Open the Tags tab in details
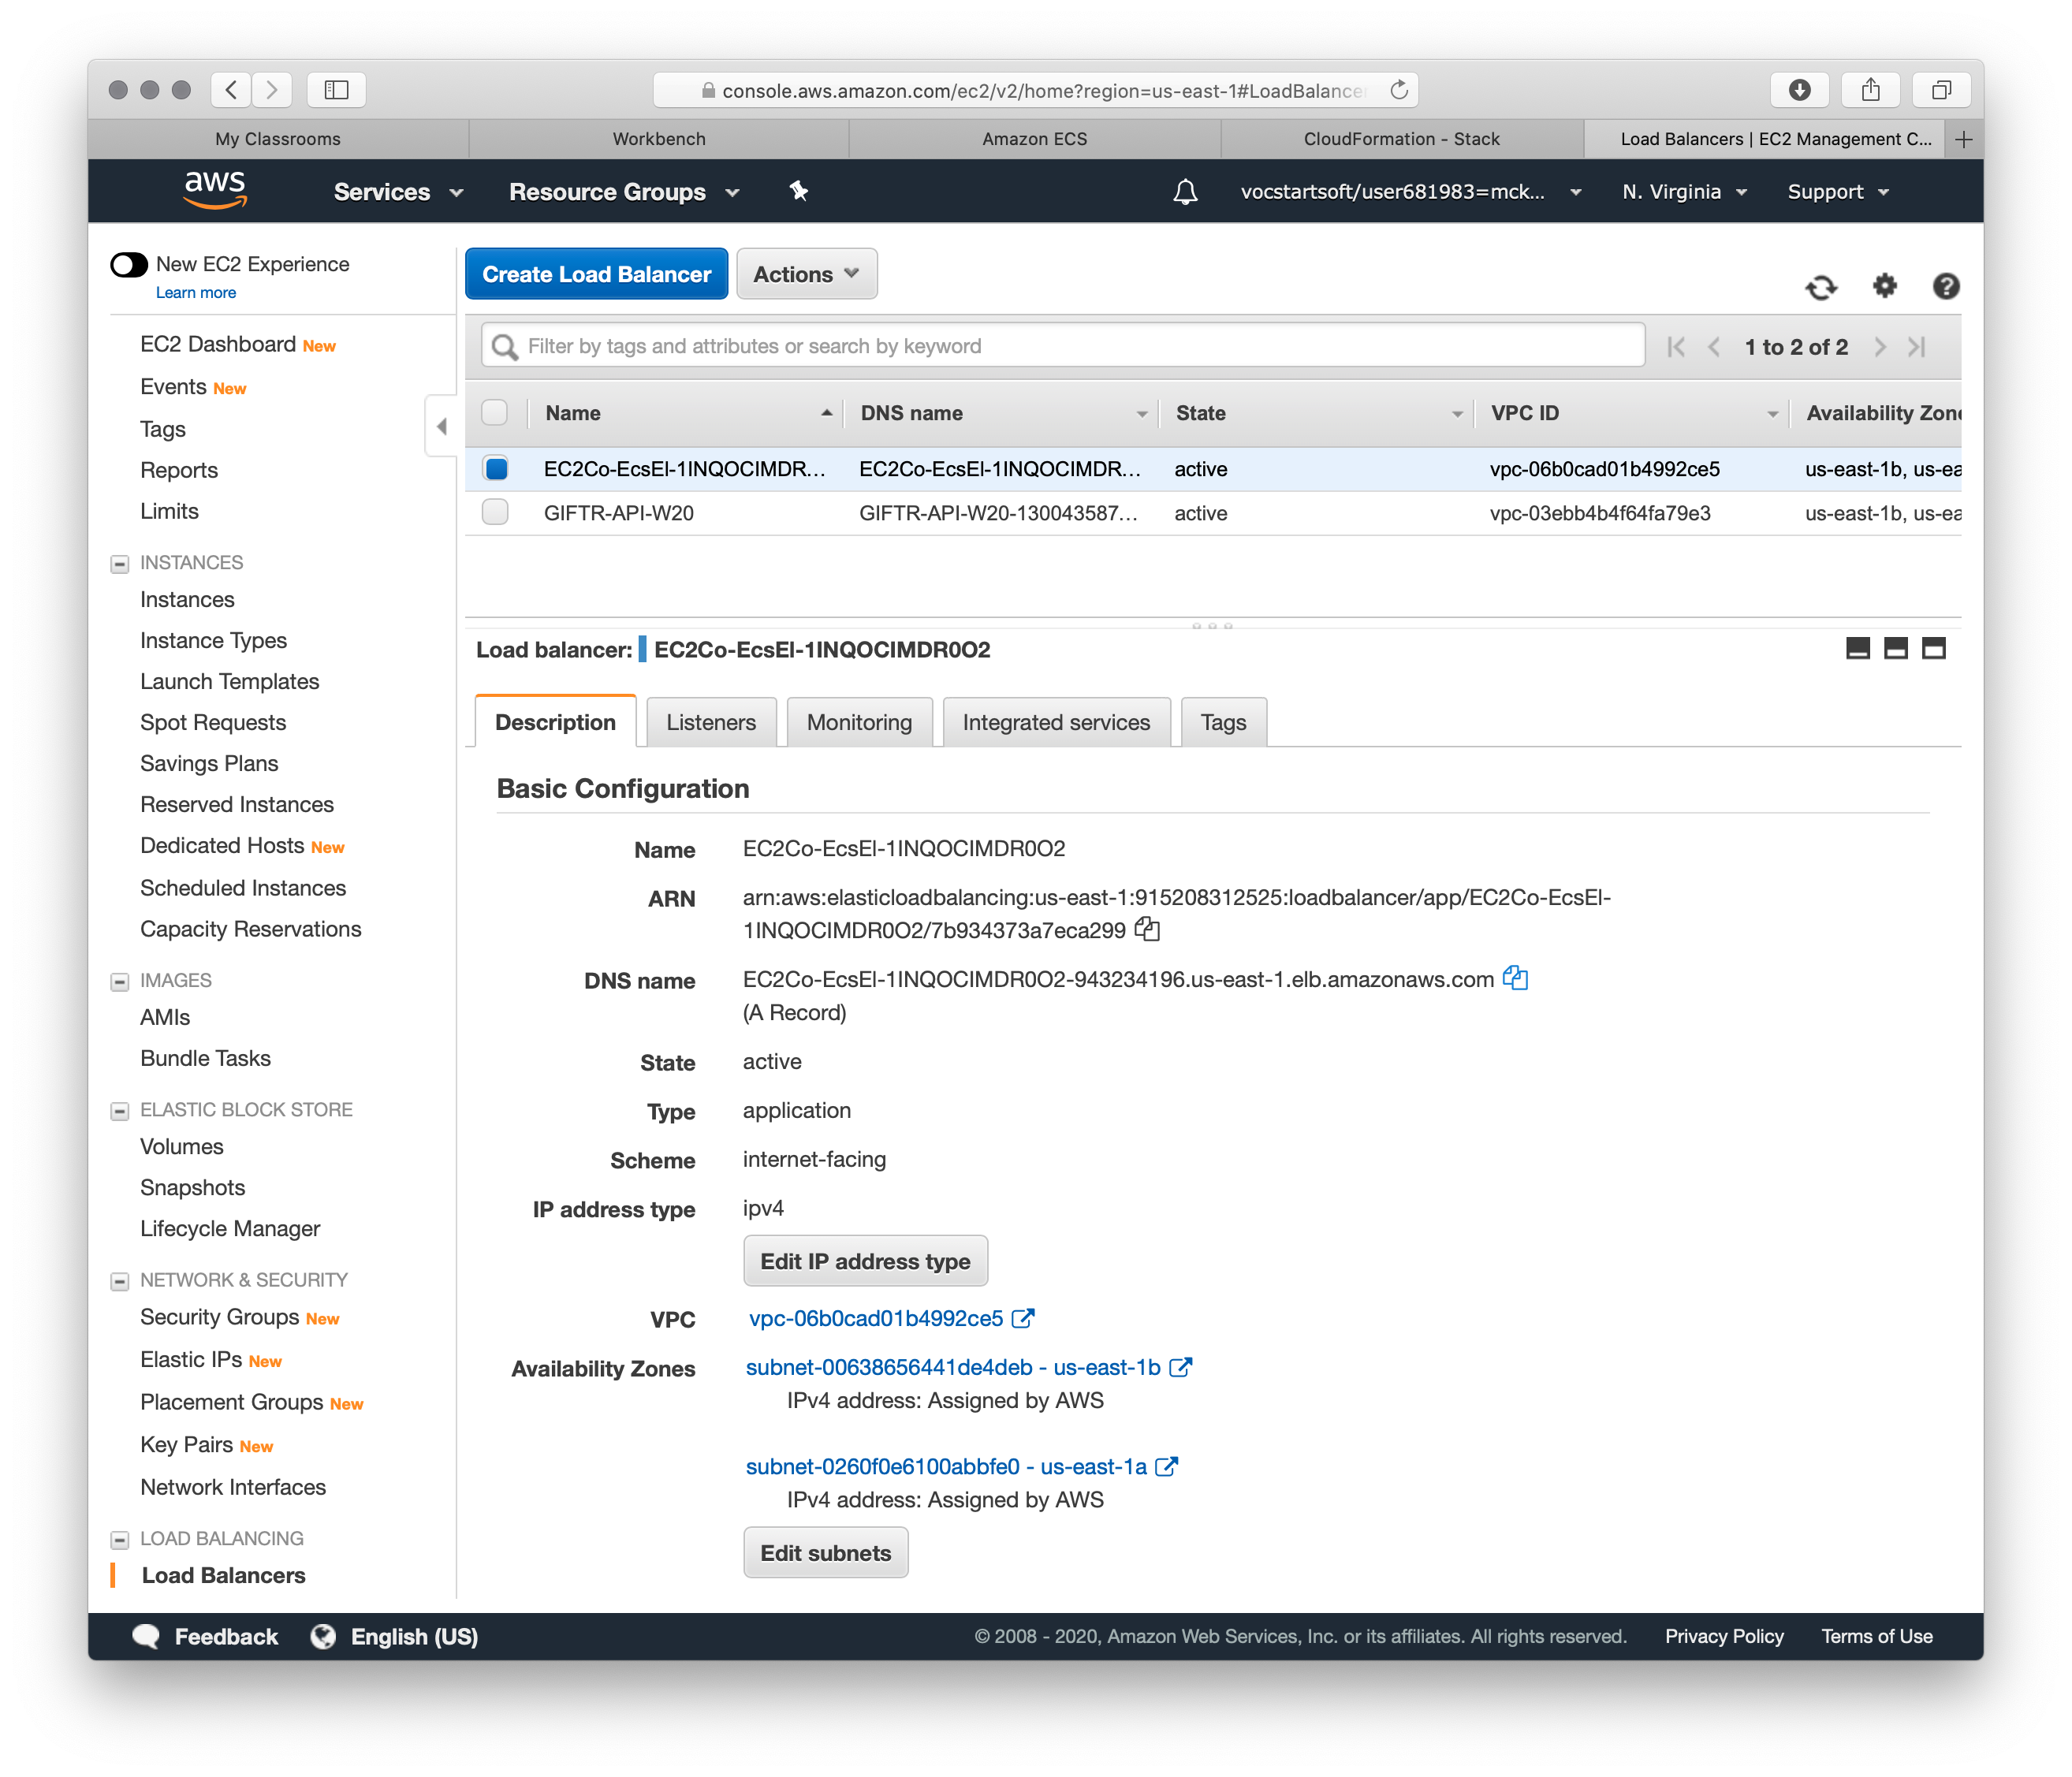The width and height of the screenshot is (2072, 1777). coord(1223,722)
